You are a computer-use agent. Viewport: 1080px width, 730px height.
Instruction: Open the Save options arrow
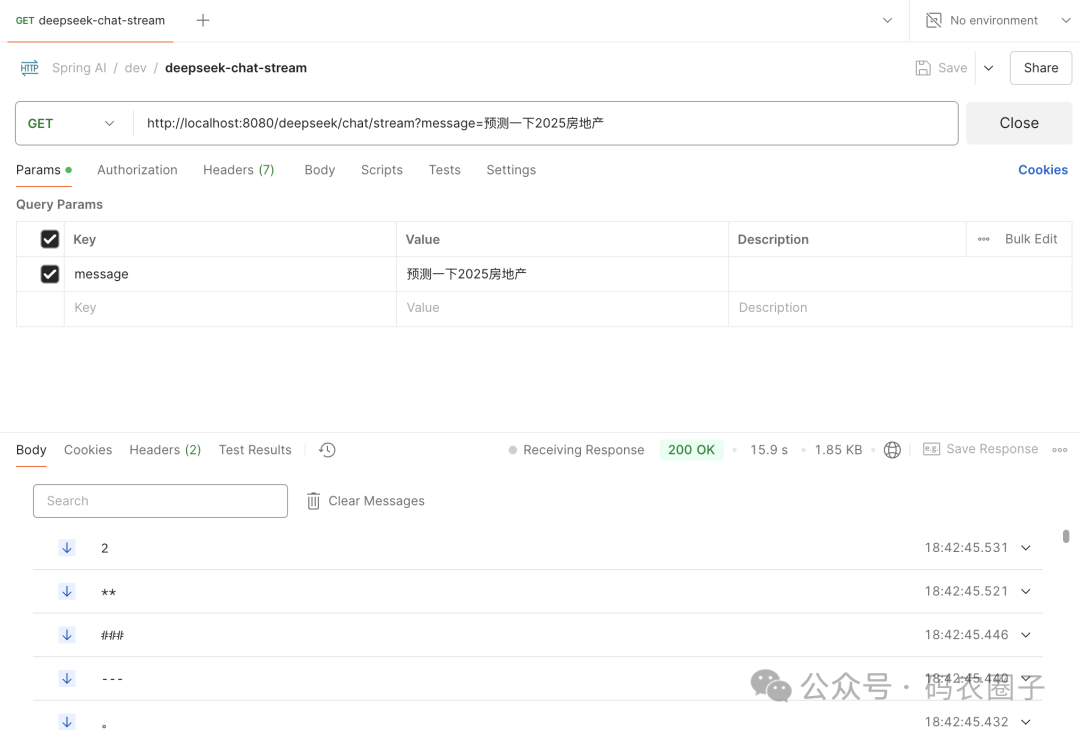(988, 67)
